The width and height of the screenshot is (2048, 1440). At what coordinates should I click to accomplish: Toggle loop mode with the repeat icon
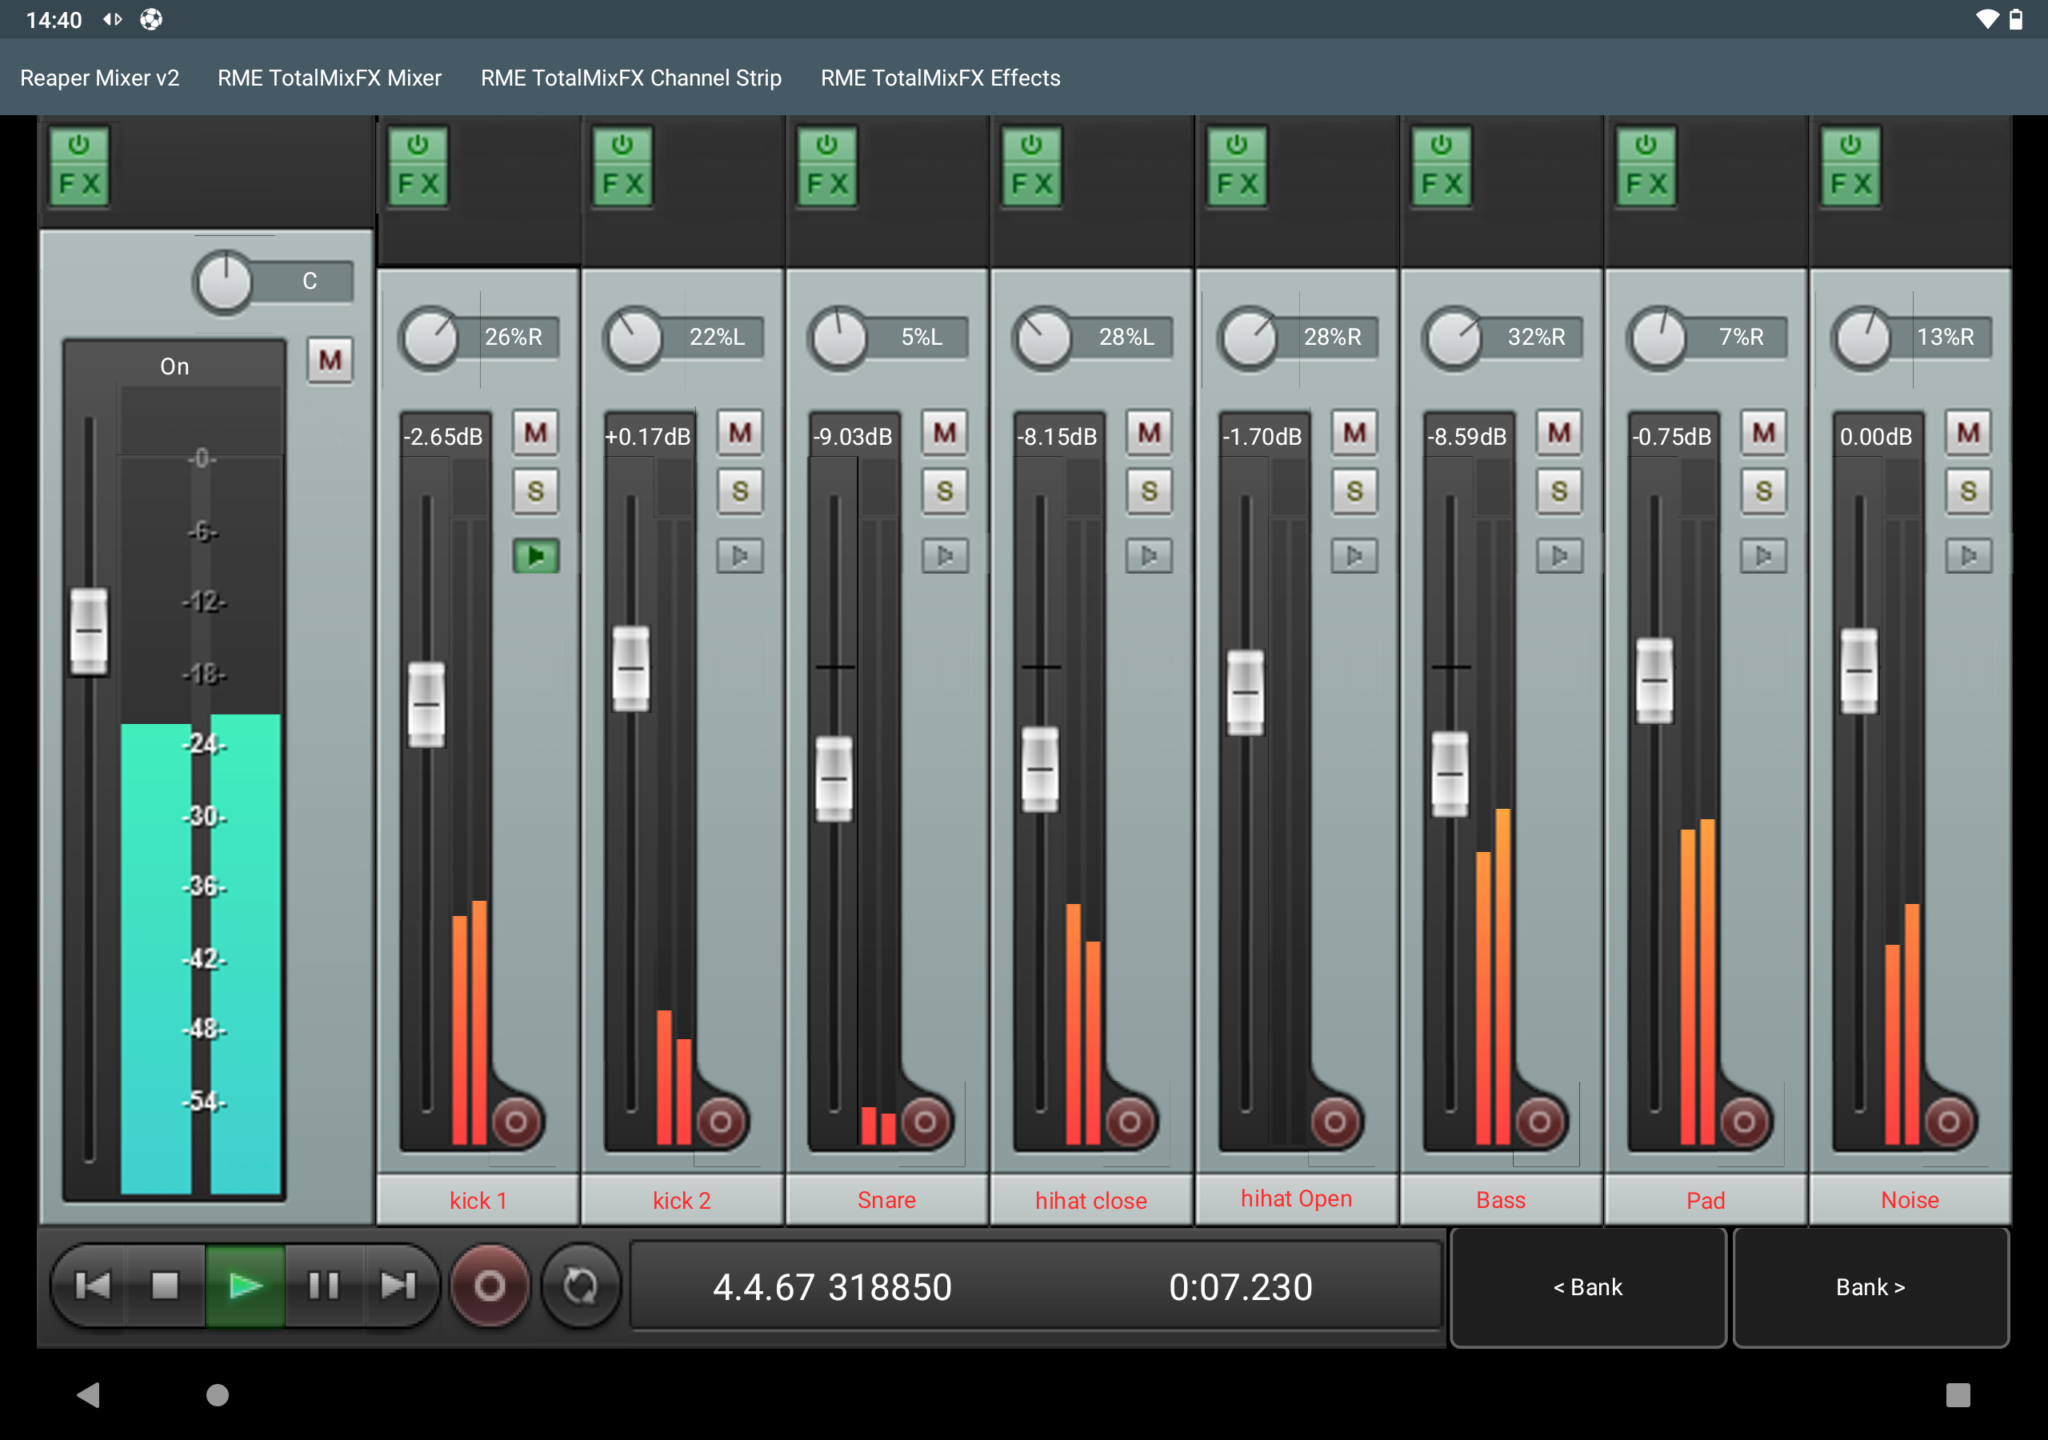click(580, 1286)
